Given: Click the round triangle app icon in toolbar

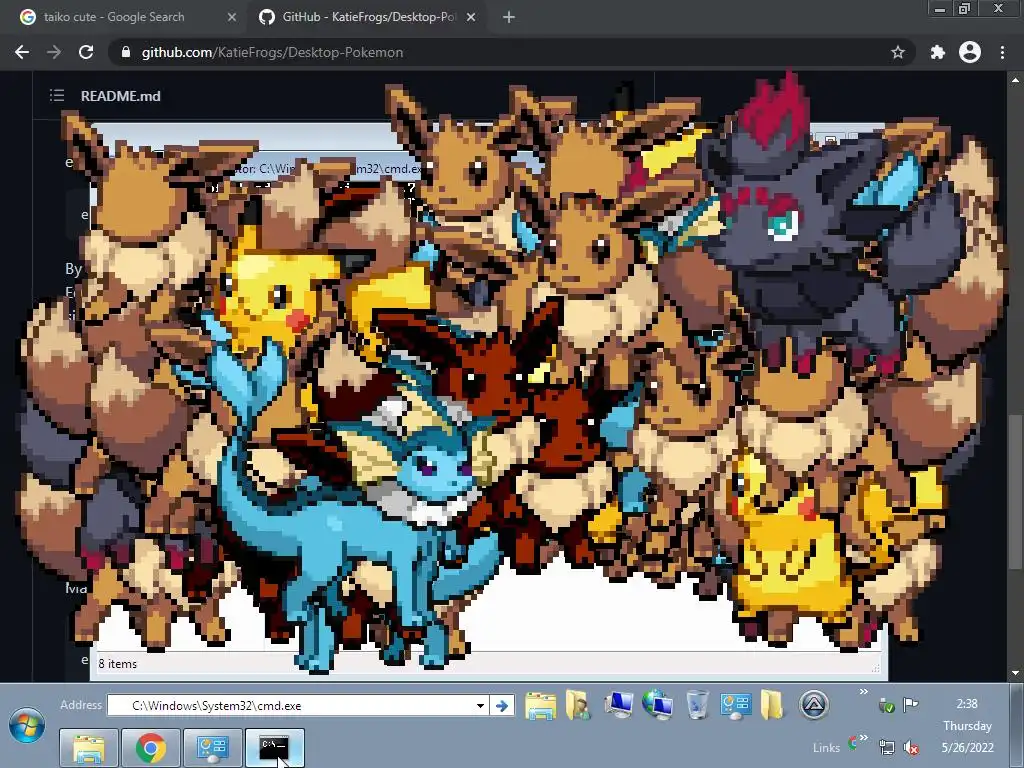Looking at the screenshot, I should (814, 705).
